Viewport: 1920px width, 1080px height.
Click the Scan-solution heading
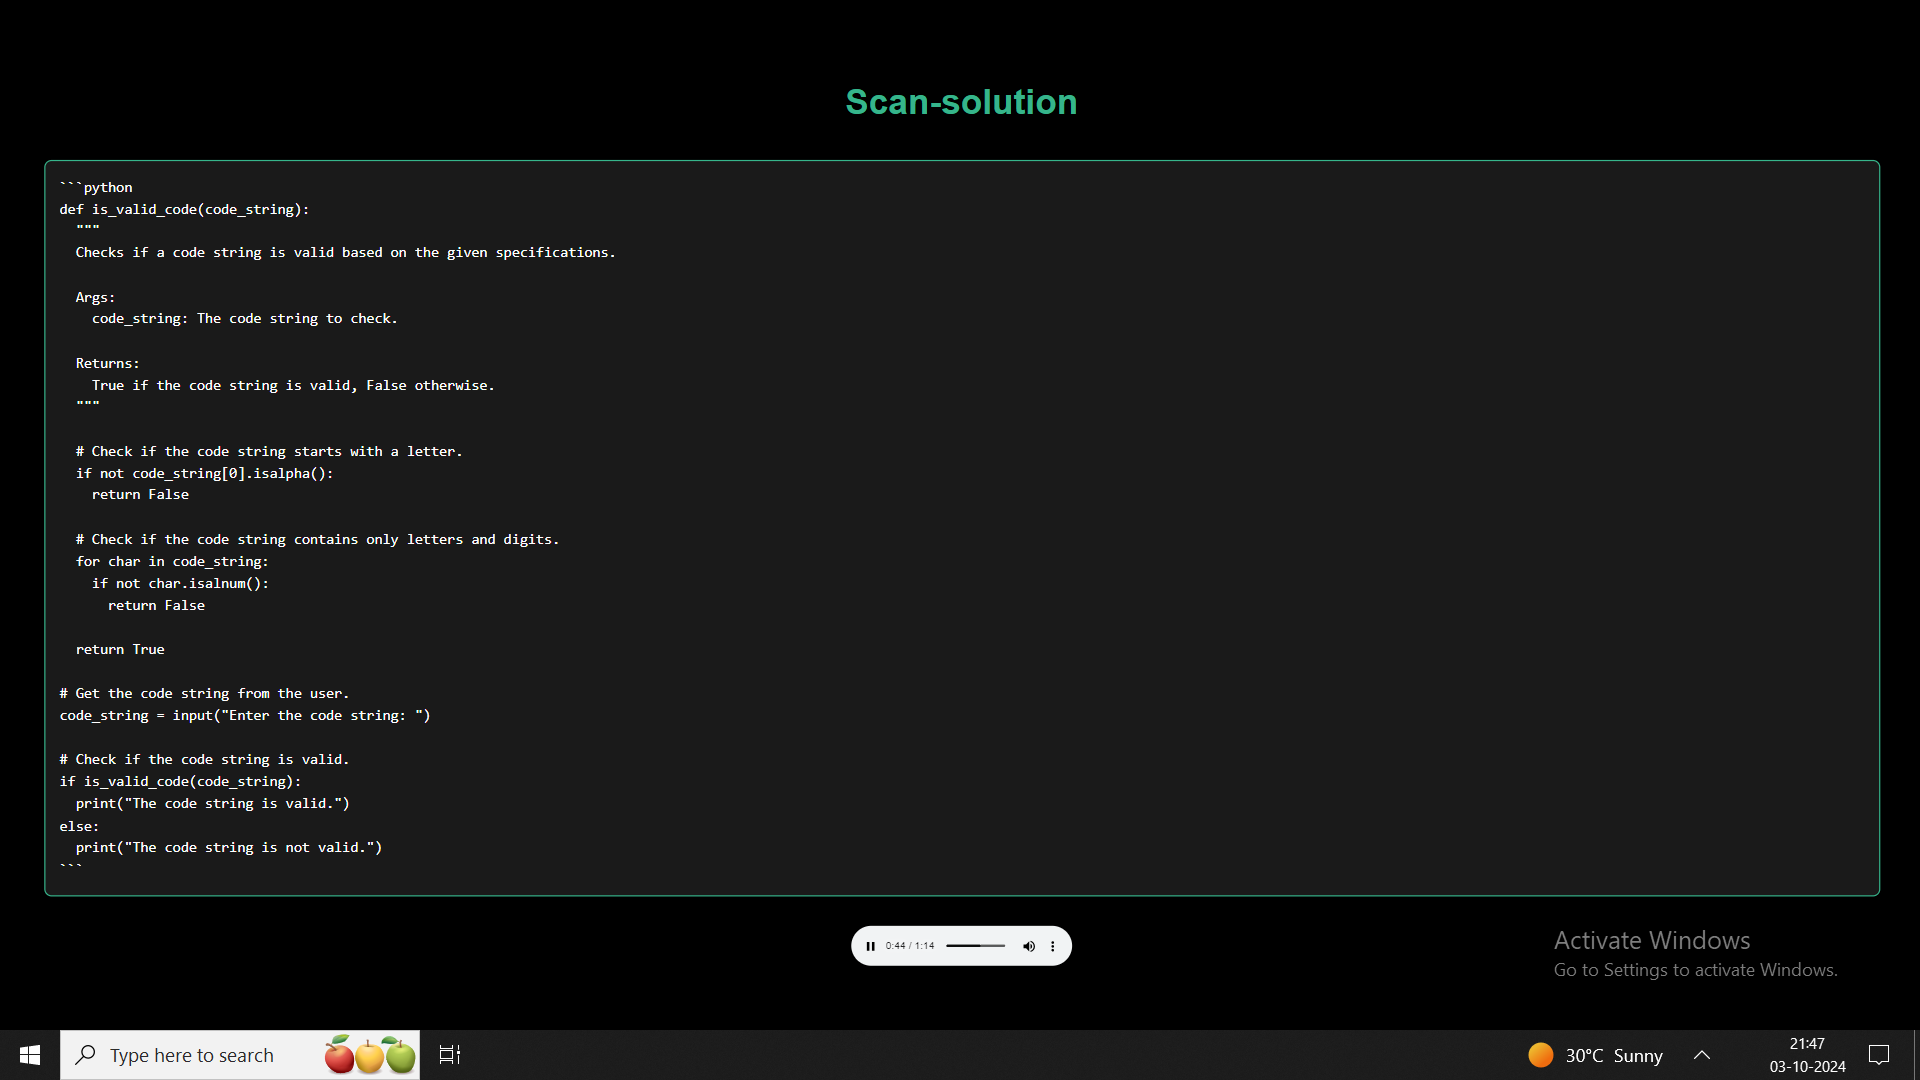[x=960, y=102]
